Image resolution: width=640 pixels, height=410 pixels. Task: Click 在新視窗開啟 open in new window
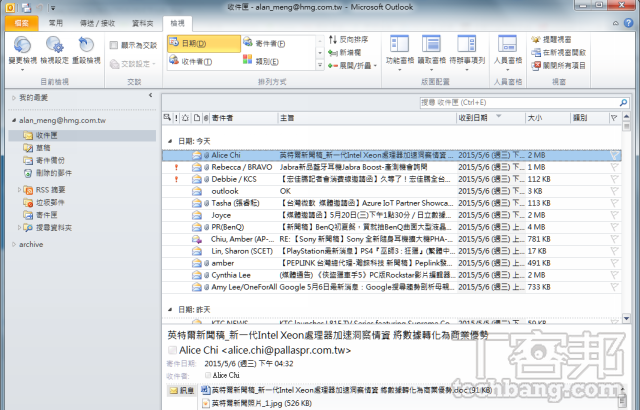tap(558, 52)
